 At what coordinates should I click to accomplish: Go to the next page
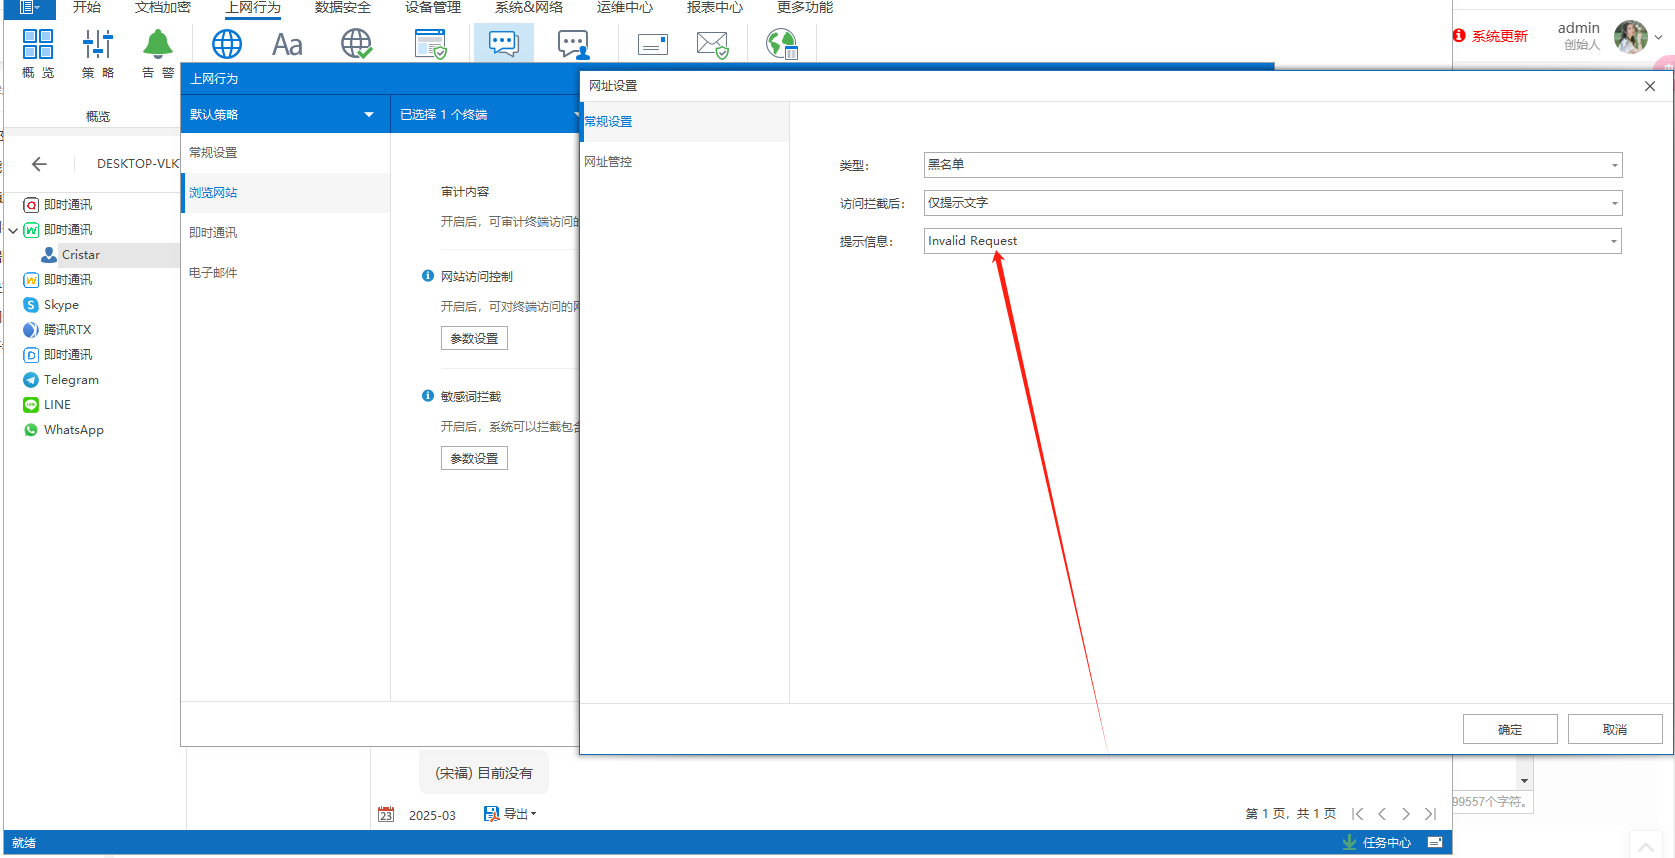pos(1406,814)
